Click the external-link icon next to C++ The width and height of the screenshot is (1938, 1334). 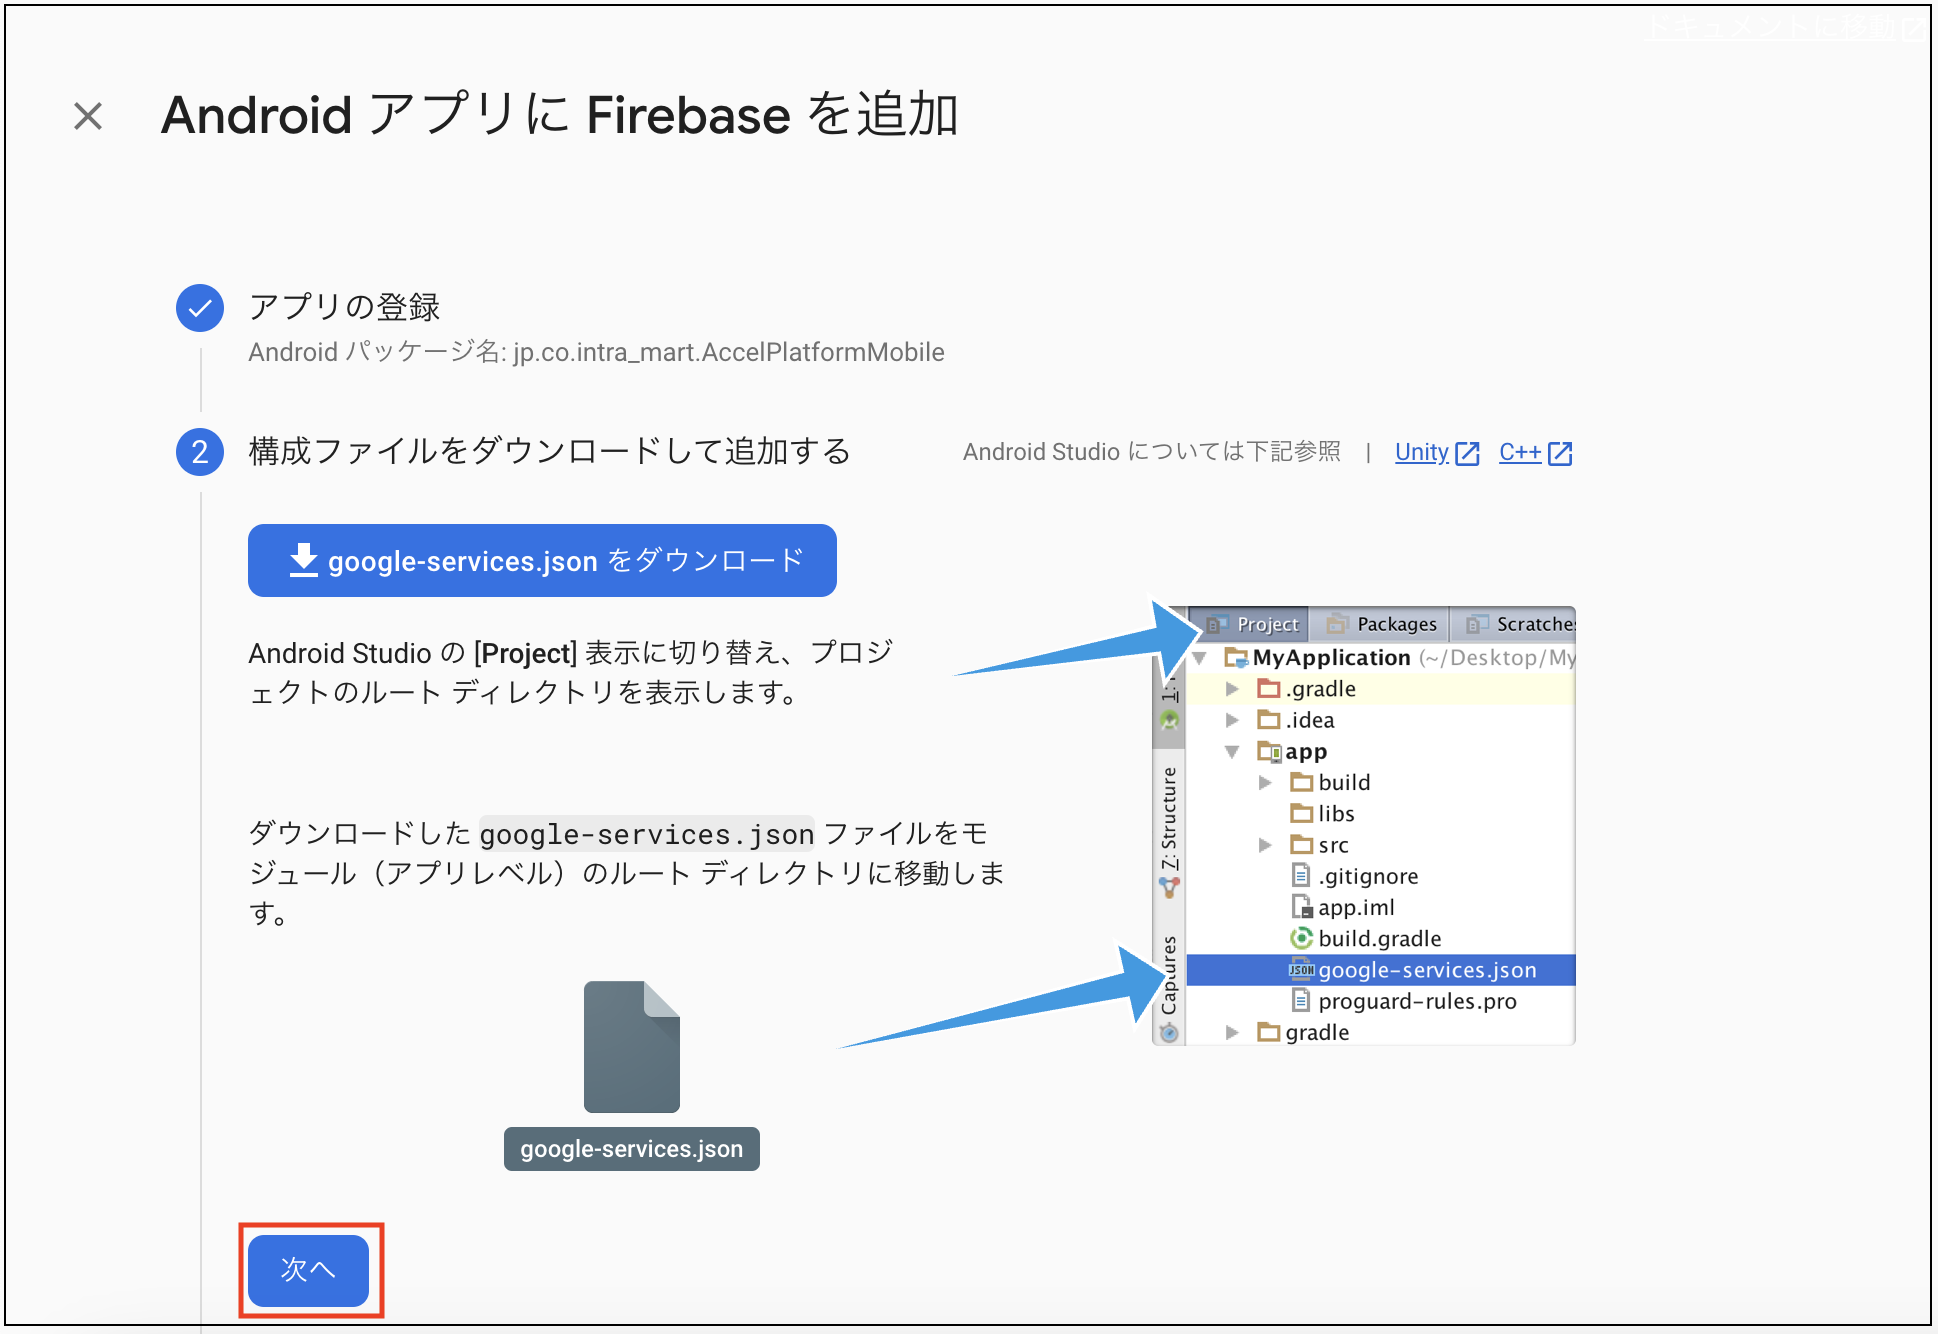[1560, 453]
